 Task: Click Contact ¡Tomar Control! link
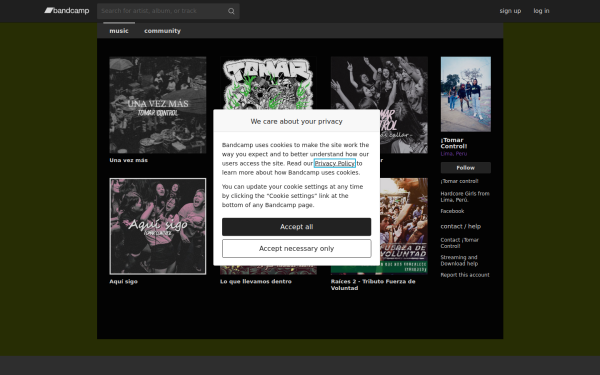click(460, 243)
